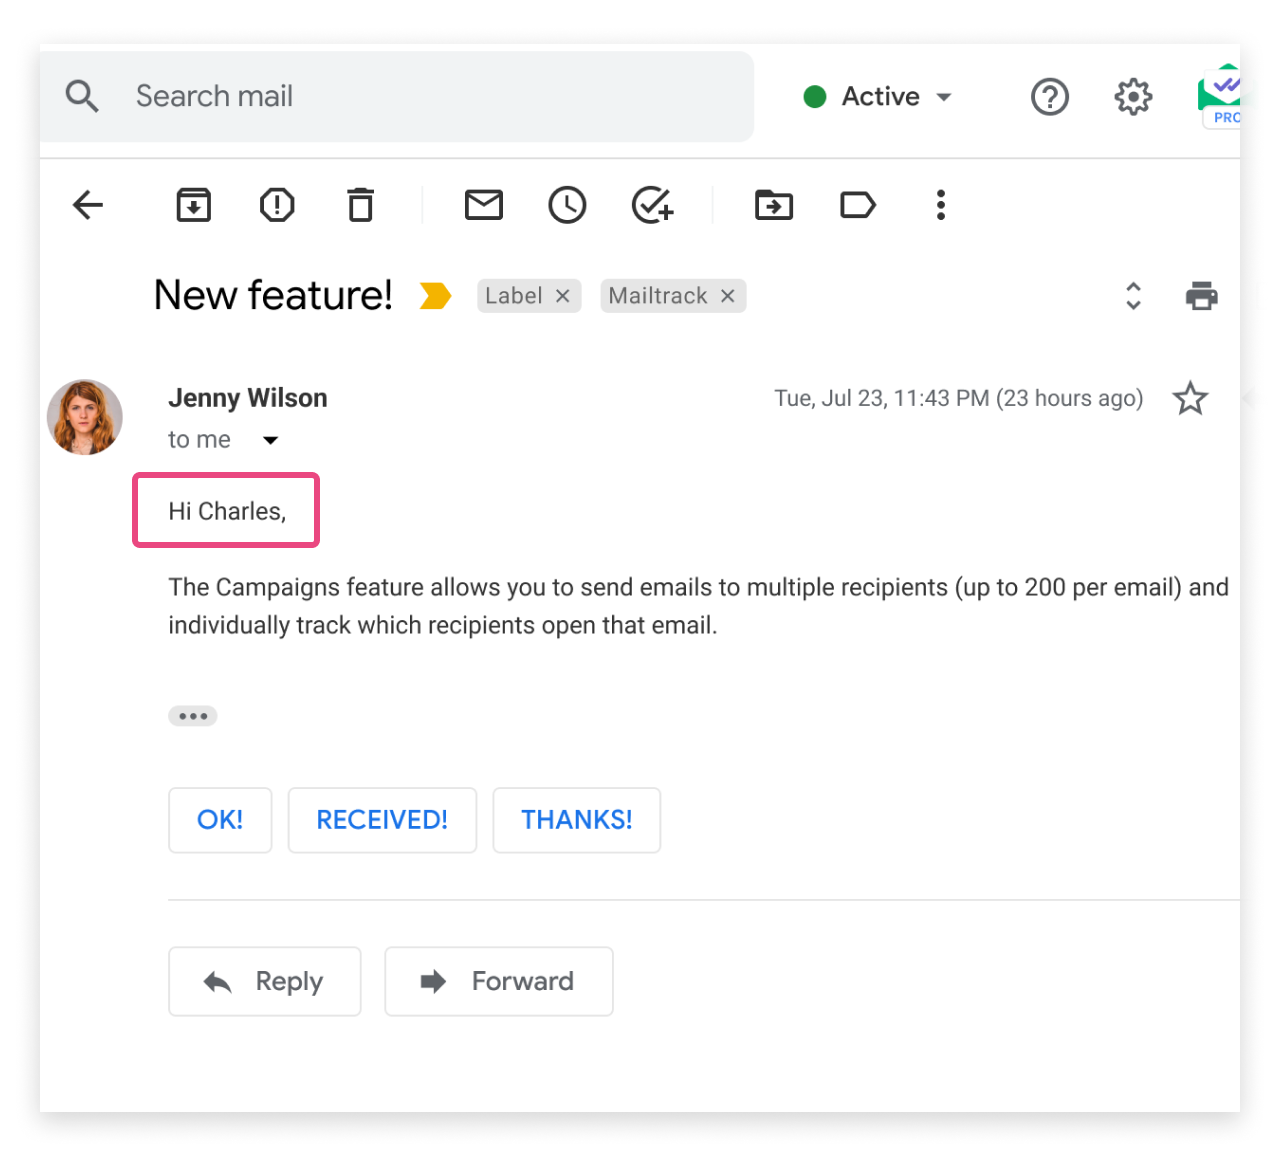
Task: Add email to Tasks
Action: coord(652,205)
